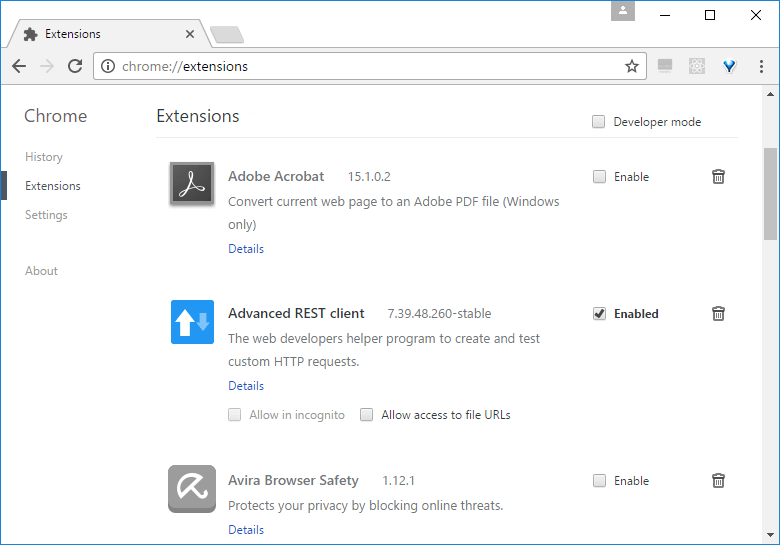
Task: Click the vertical scrollbar thumb
Action: 770,194
